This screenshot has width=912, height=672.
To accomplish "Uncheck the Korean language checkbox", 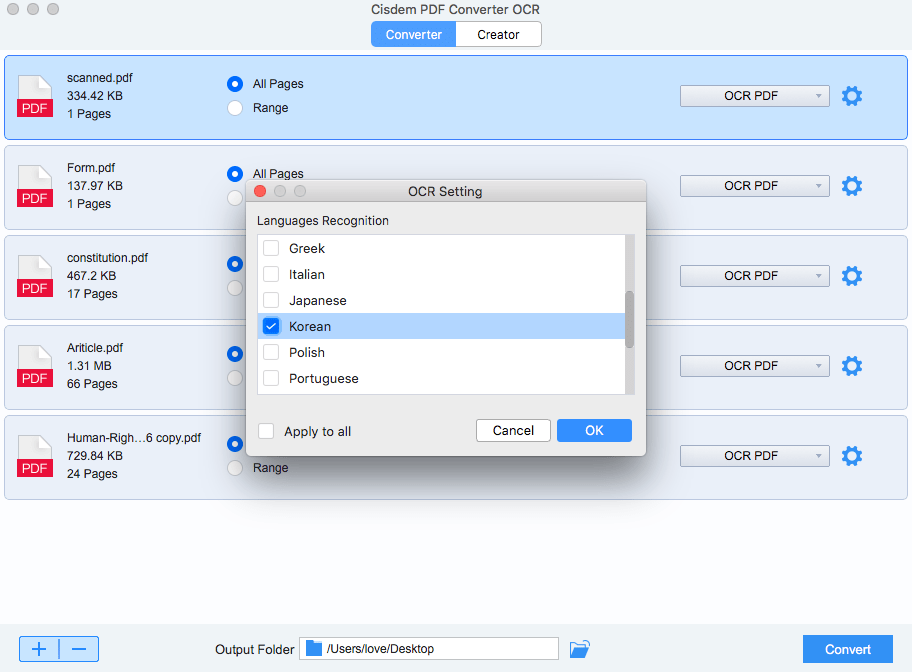I will (x=271, y=326).
